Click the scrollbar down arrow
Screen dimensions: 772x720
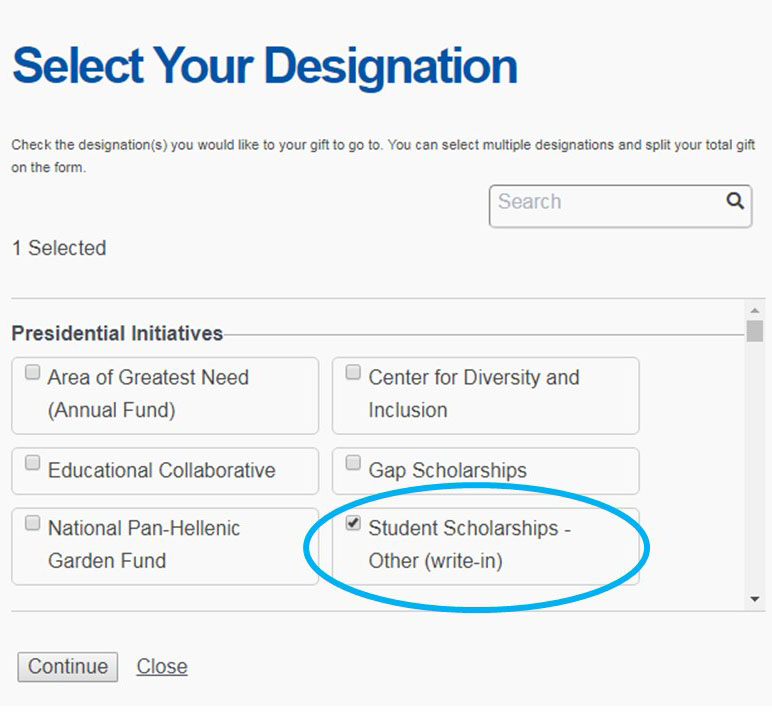pos(754,599)
